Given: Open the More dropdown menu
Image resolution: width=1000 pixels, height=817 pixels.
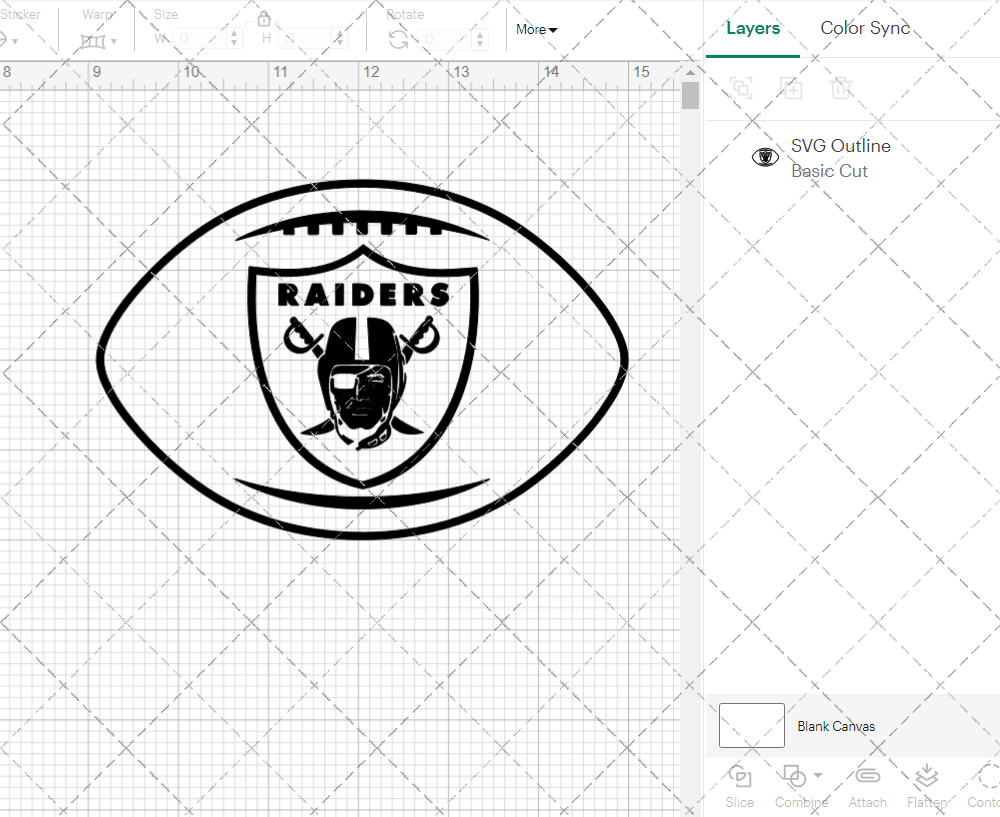Looking at the screenshot, I should 536,29.
